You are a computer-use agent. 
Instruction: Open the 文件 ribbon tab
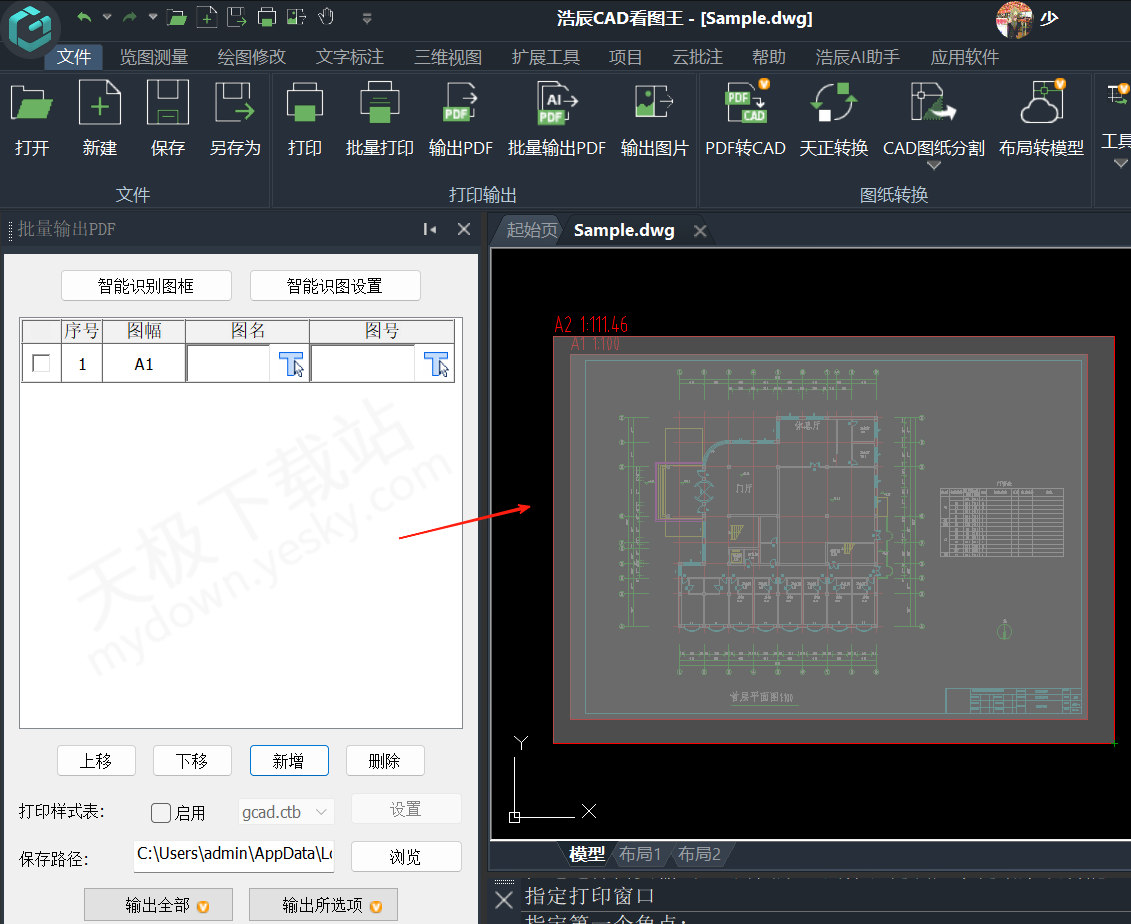(x=74, y=57)
